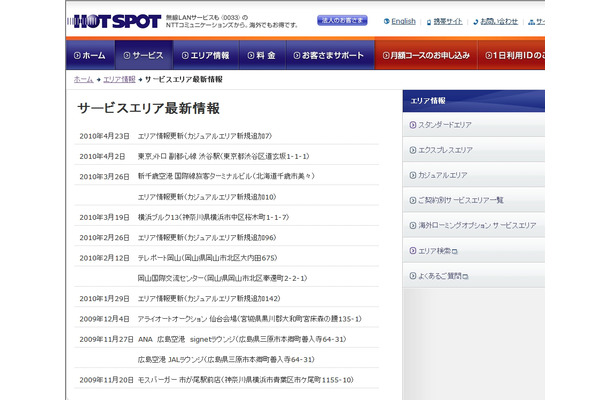Viewport: 610px width, 400px height.
Task: Select the カジュアルエリア新規追加0142 update entry
Action: pos(209,298)
